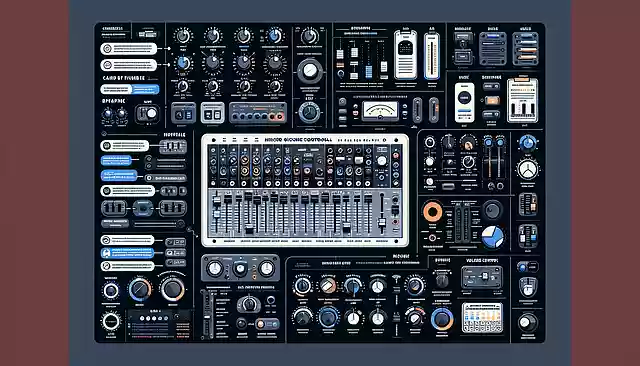Toggle the switch with white round handle
The width and height of the screenshot is (640, 366).
coord(148,113)
